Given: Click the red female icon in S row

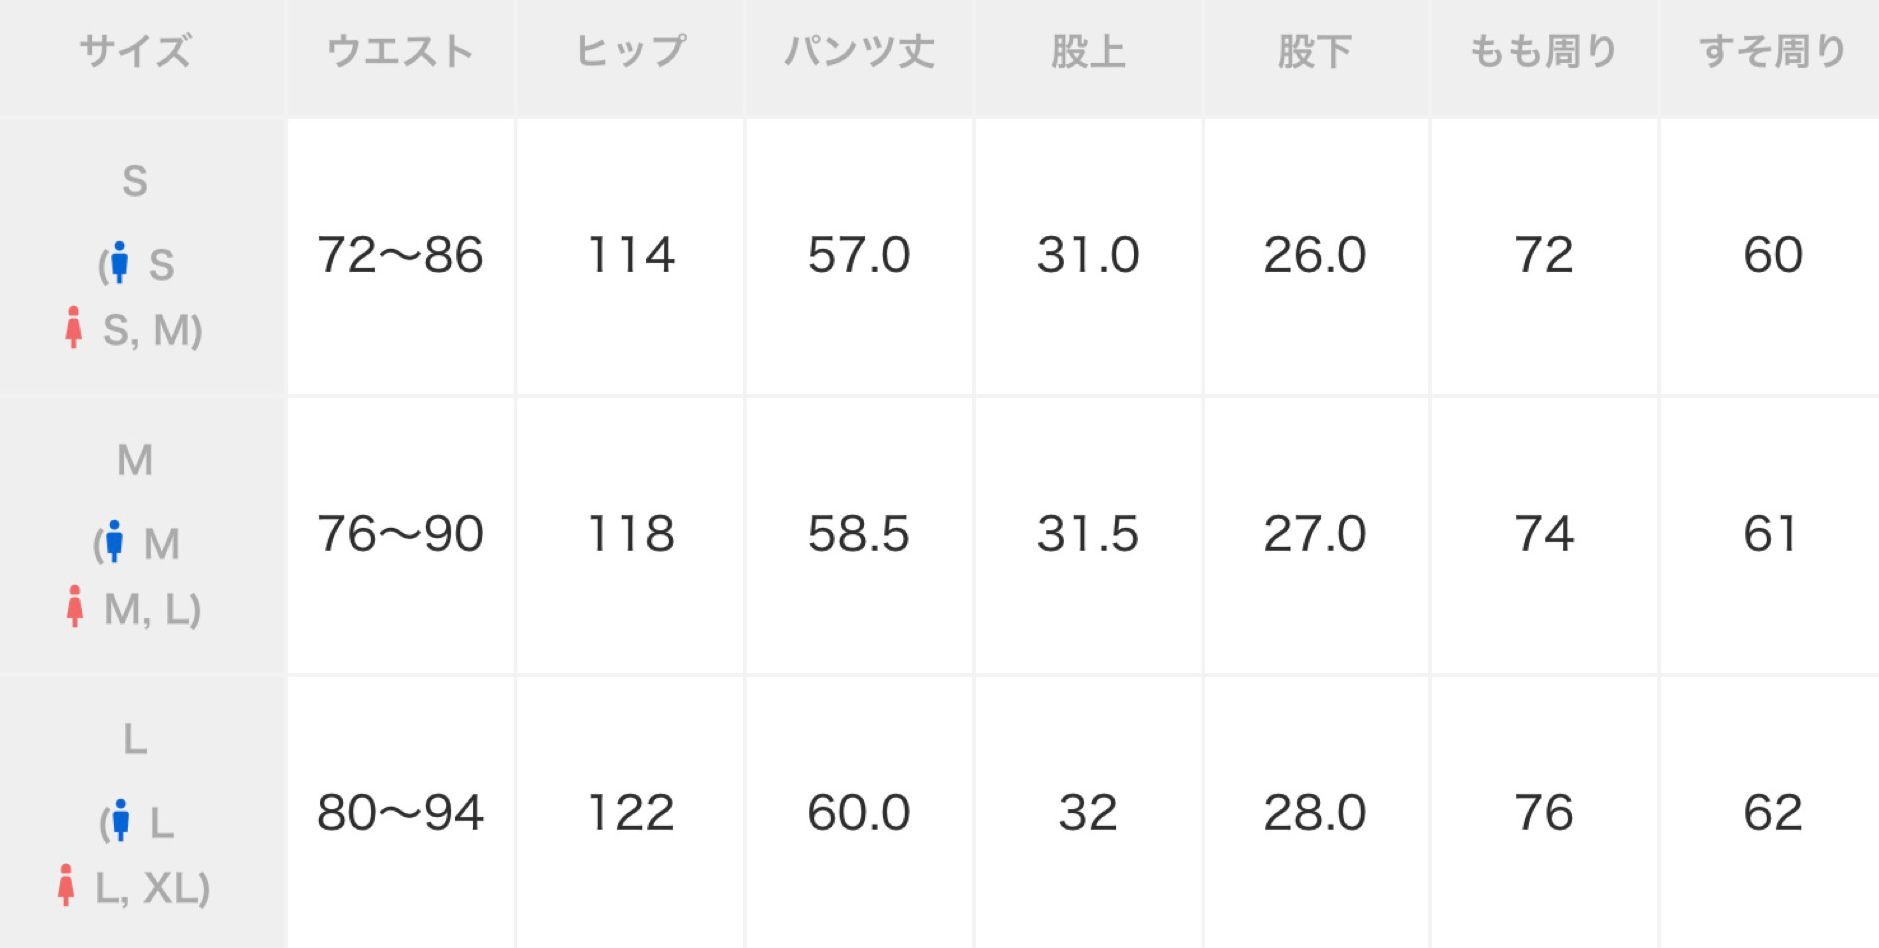Looking at the screenshot, I should click(73, 327).
